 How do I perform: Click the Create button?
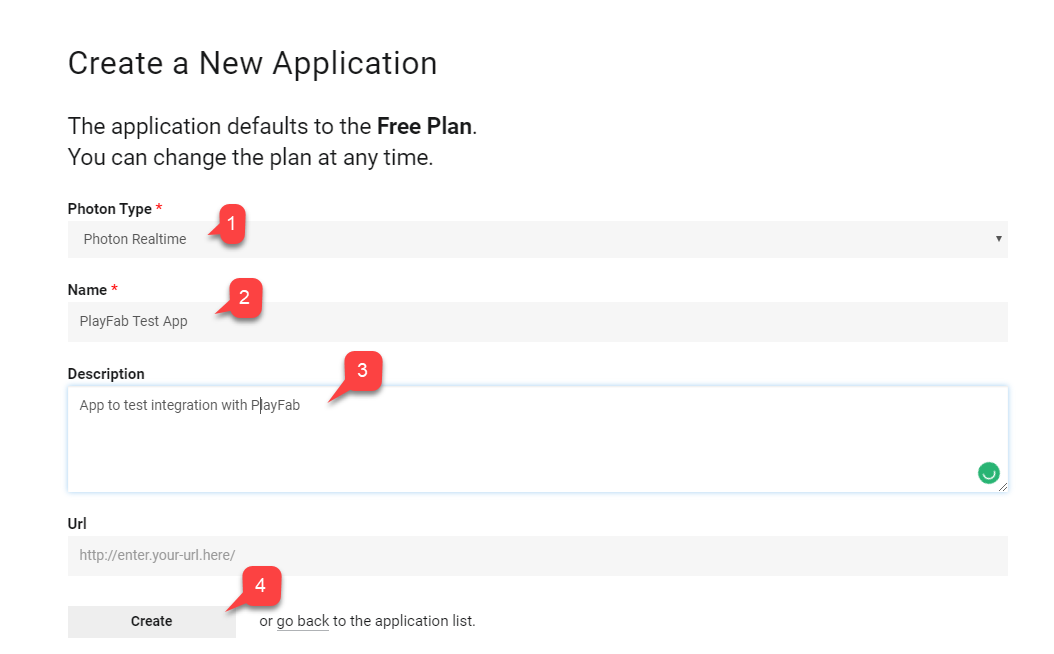151,621
